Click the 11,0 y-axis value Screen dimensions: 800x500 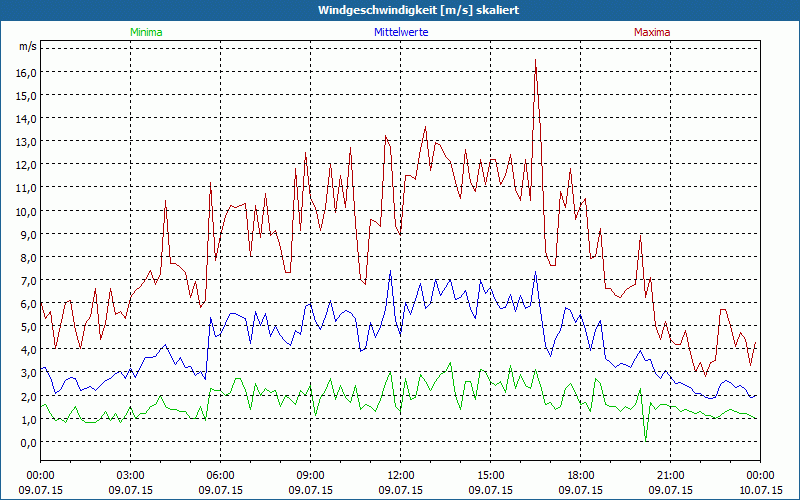(28, 188)
